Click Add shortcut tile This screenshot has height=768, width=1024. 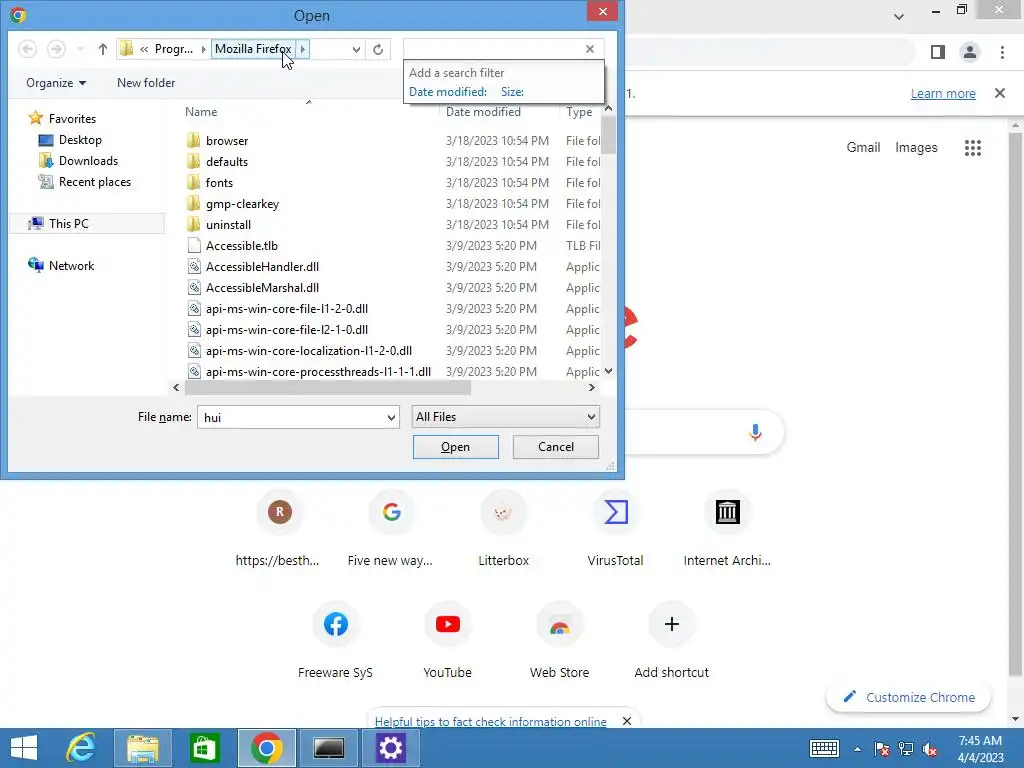pos(671,641)
